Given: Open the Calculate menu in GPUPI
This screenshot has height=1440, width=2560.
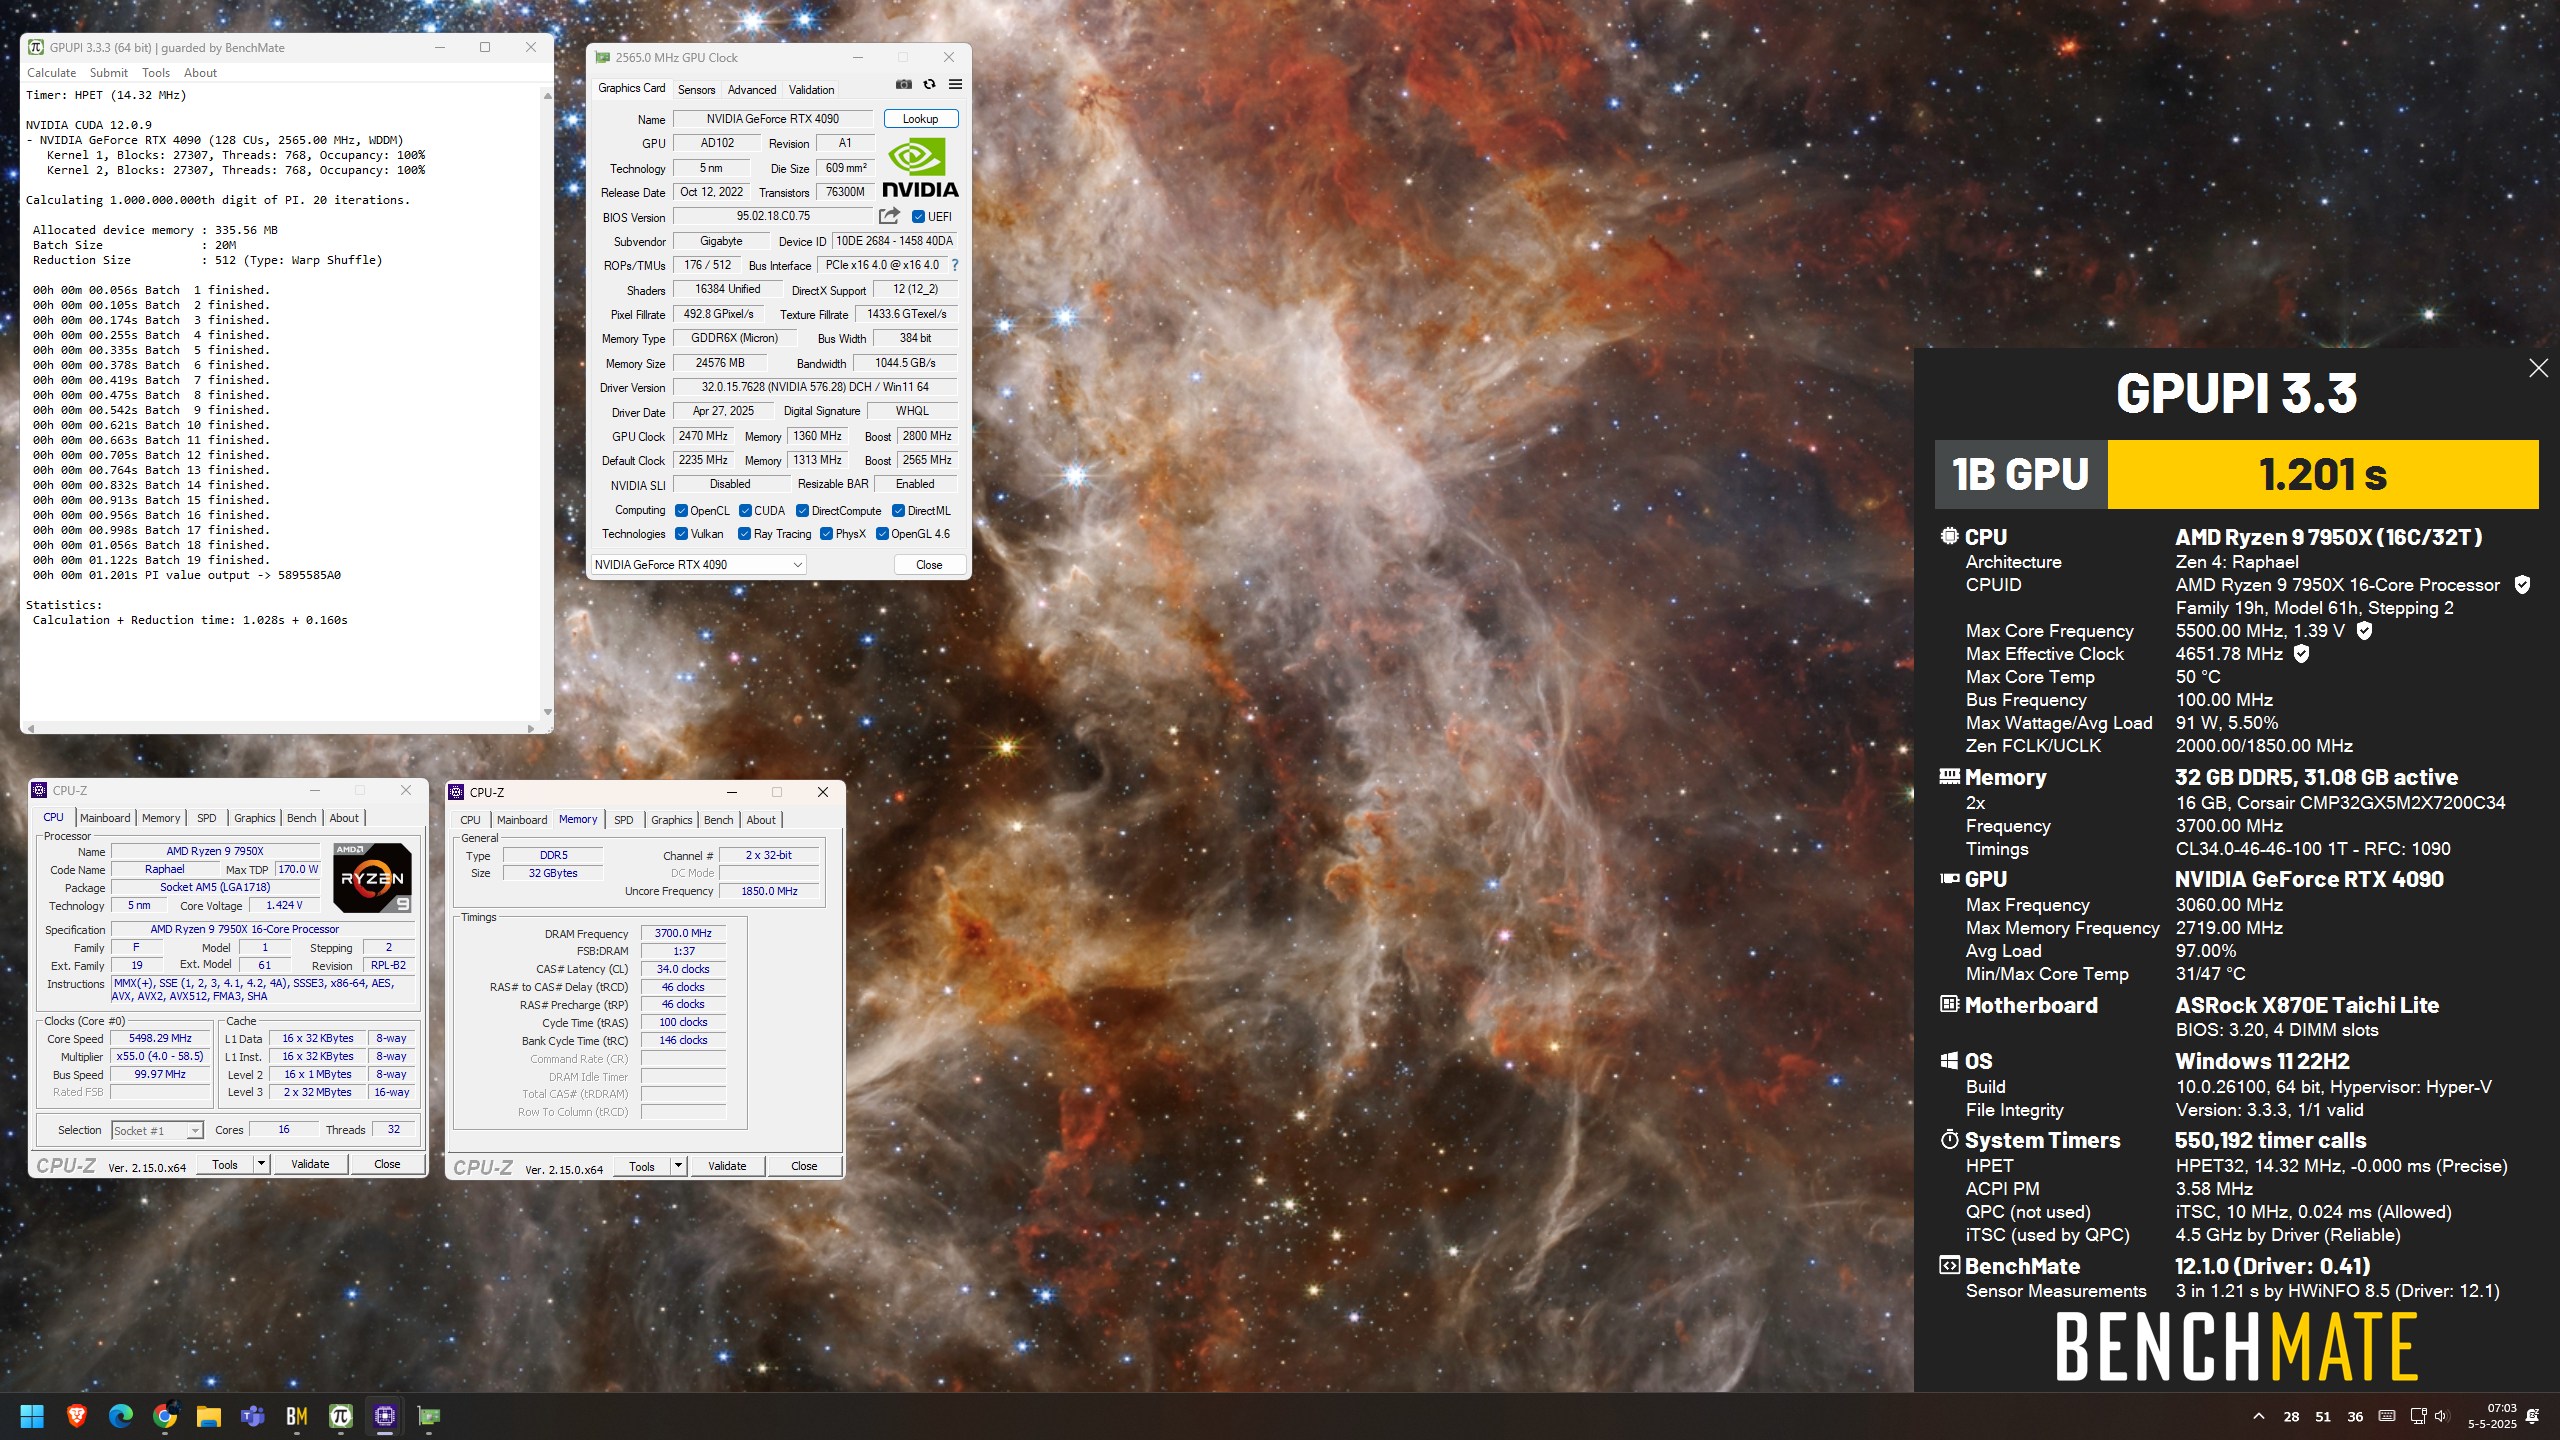Looking at the screenshot, I should (x=51, y=73).
